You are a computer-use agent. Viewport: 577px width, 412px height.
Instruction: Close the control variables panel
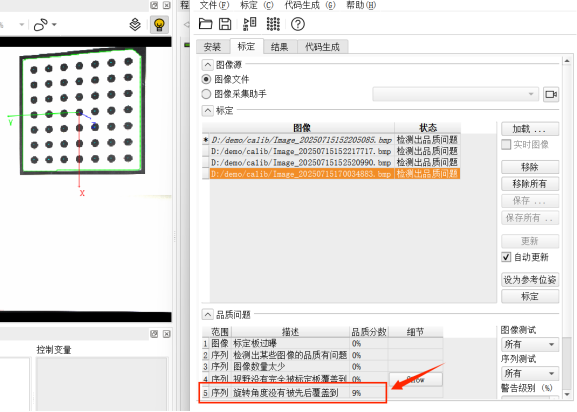click(167, 334)
